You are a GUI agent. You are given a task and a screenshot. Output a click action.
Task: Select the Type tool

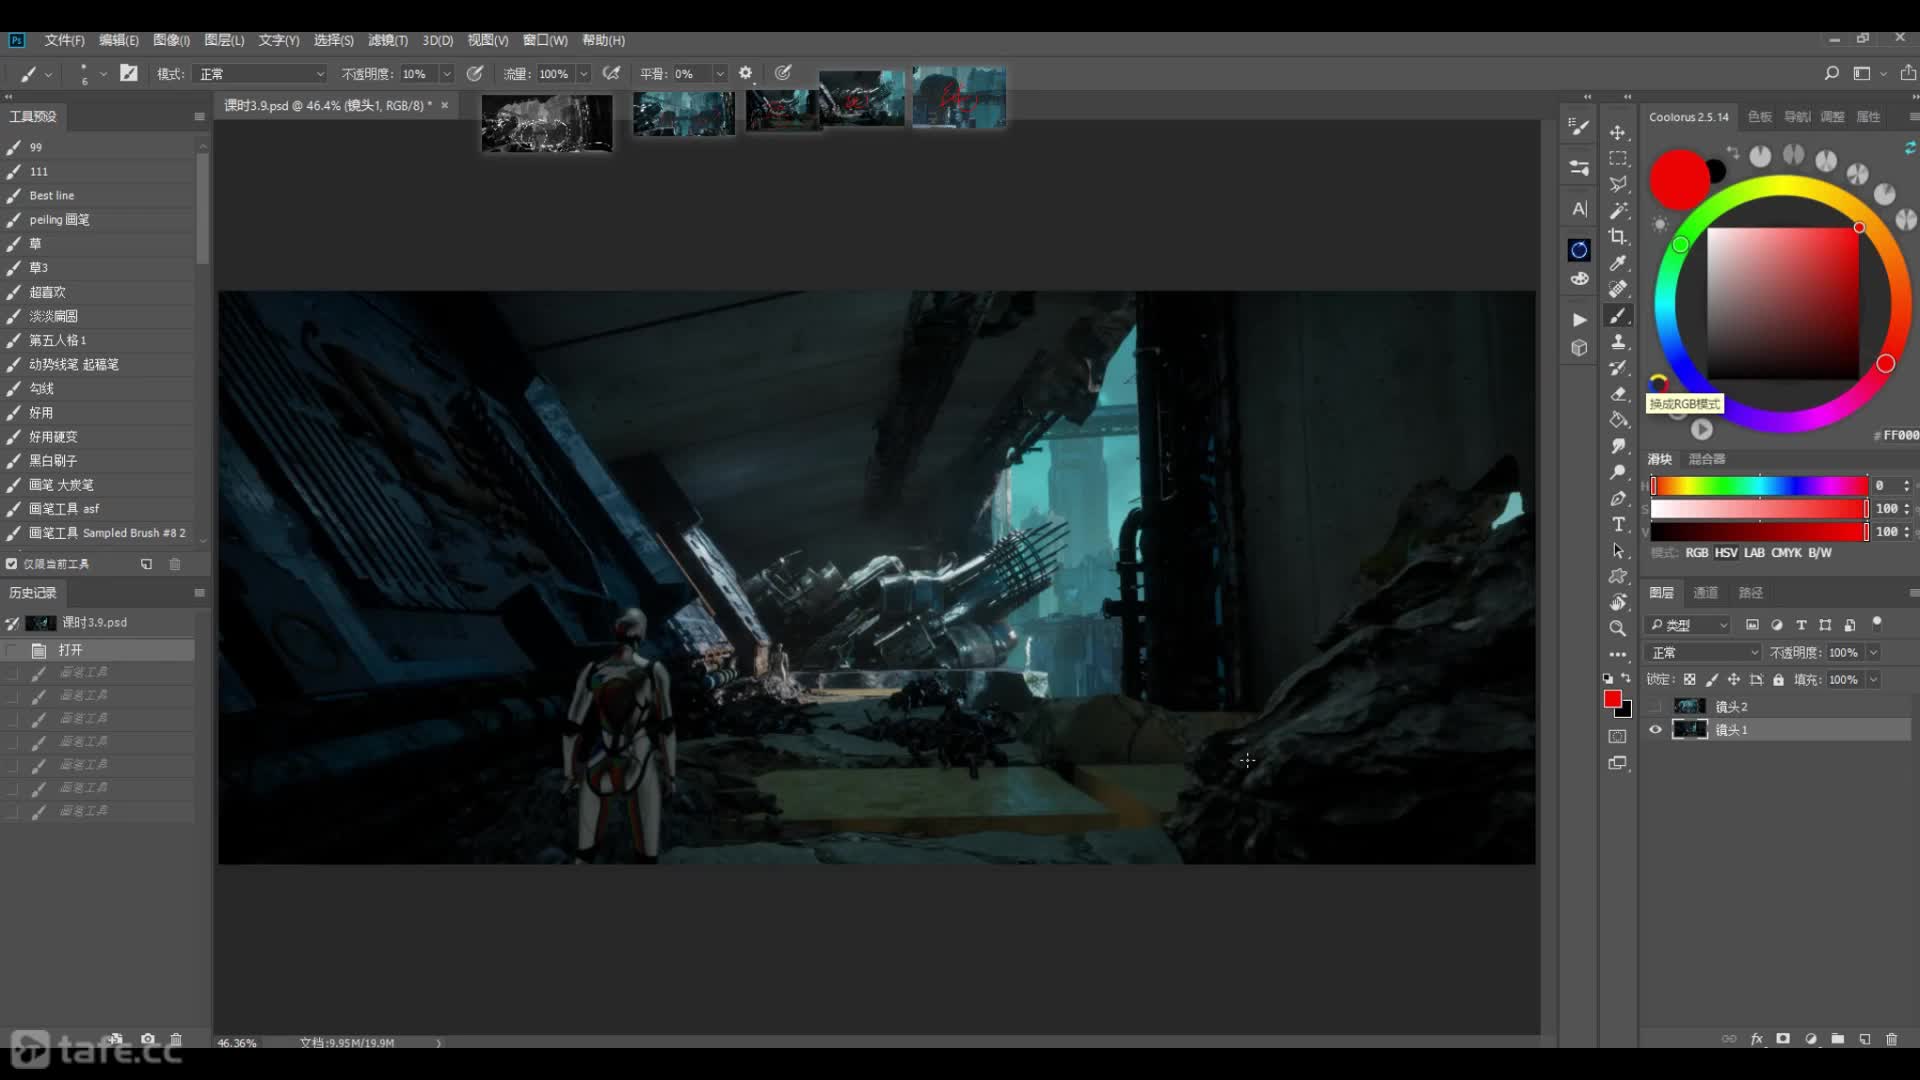pos(1617,524)
